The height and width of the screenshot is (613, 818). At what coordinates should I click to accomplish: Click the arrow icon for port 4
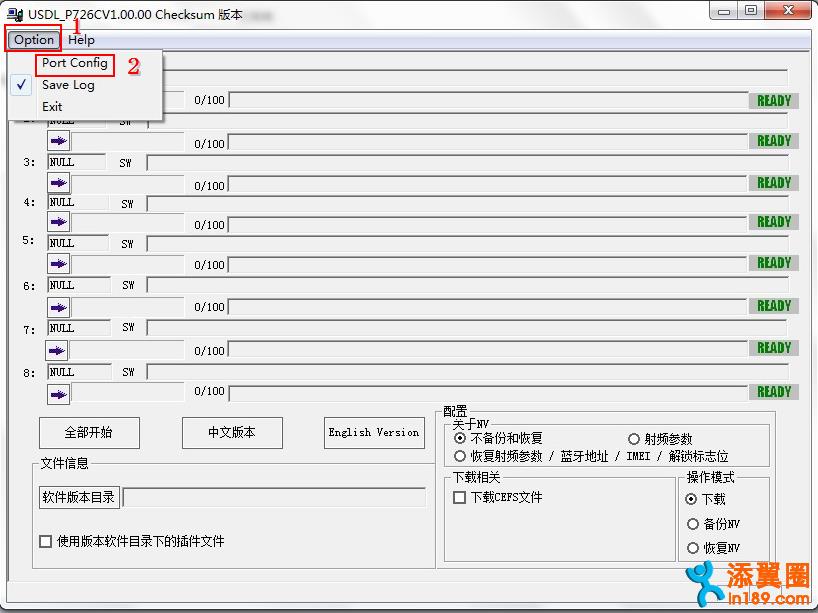tap(59, 222)
